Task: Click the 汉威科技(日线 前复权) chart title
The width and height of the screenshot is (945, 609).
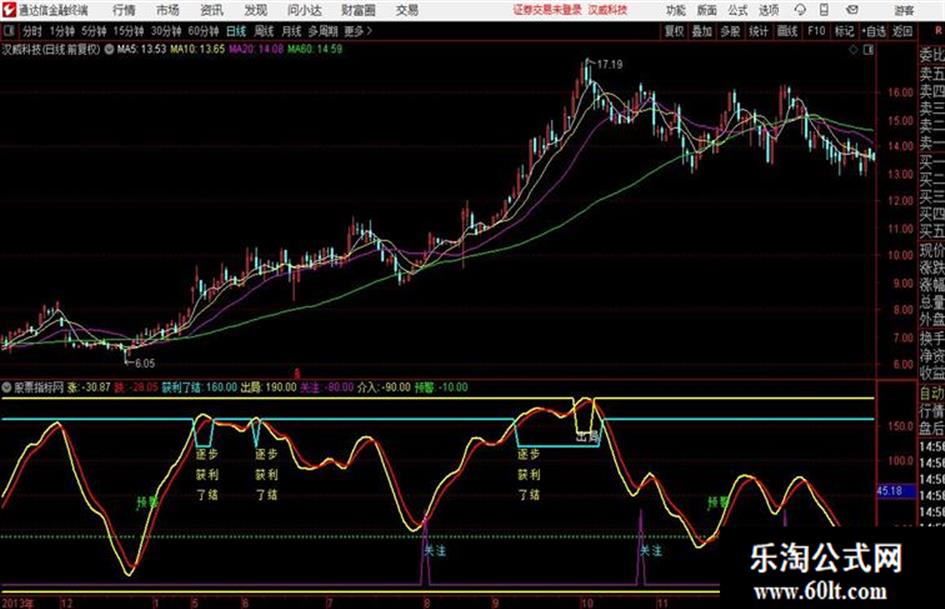Action: (51, 50)
